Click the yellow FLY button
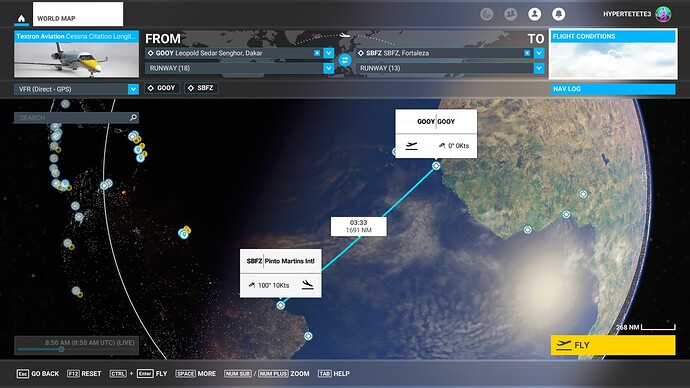The height and width of the screenshot is (388, 690). [x=613, y=345]
